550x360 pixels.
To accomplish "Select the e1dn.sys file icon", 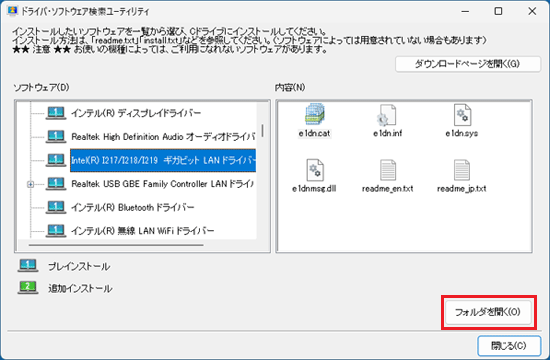I will [x=462, y=115].
